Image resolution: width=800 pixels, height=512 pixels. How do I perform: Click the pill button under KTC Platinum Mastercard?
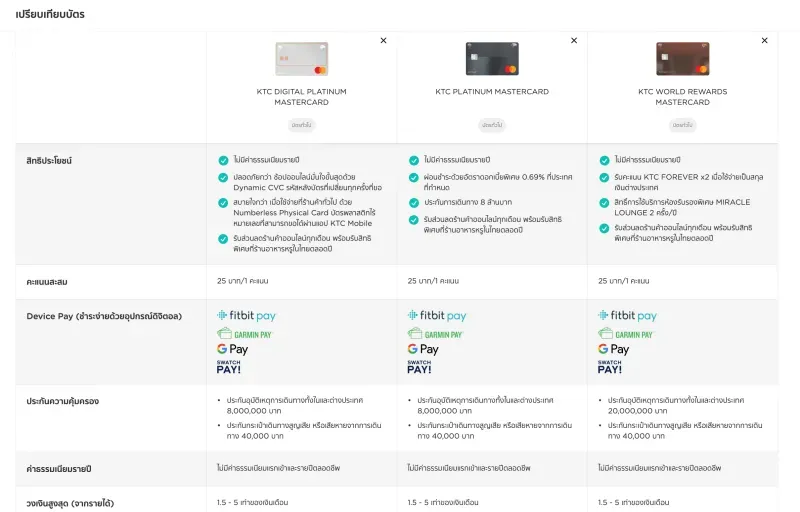[x=492, y=125]
